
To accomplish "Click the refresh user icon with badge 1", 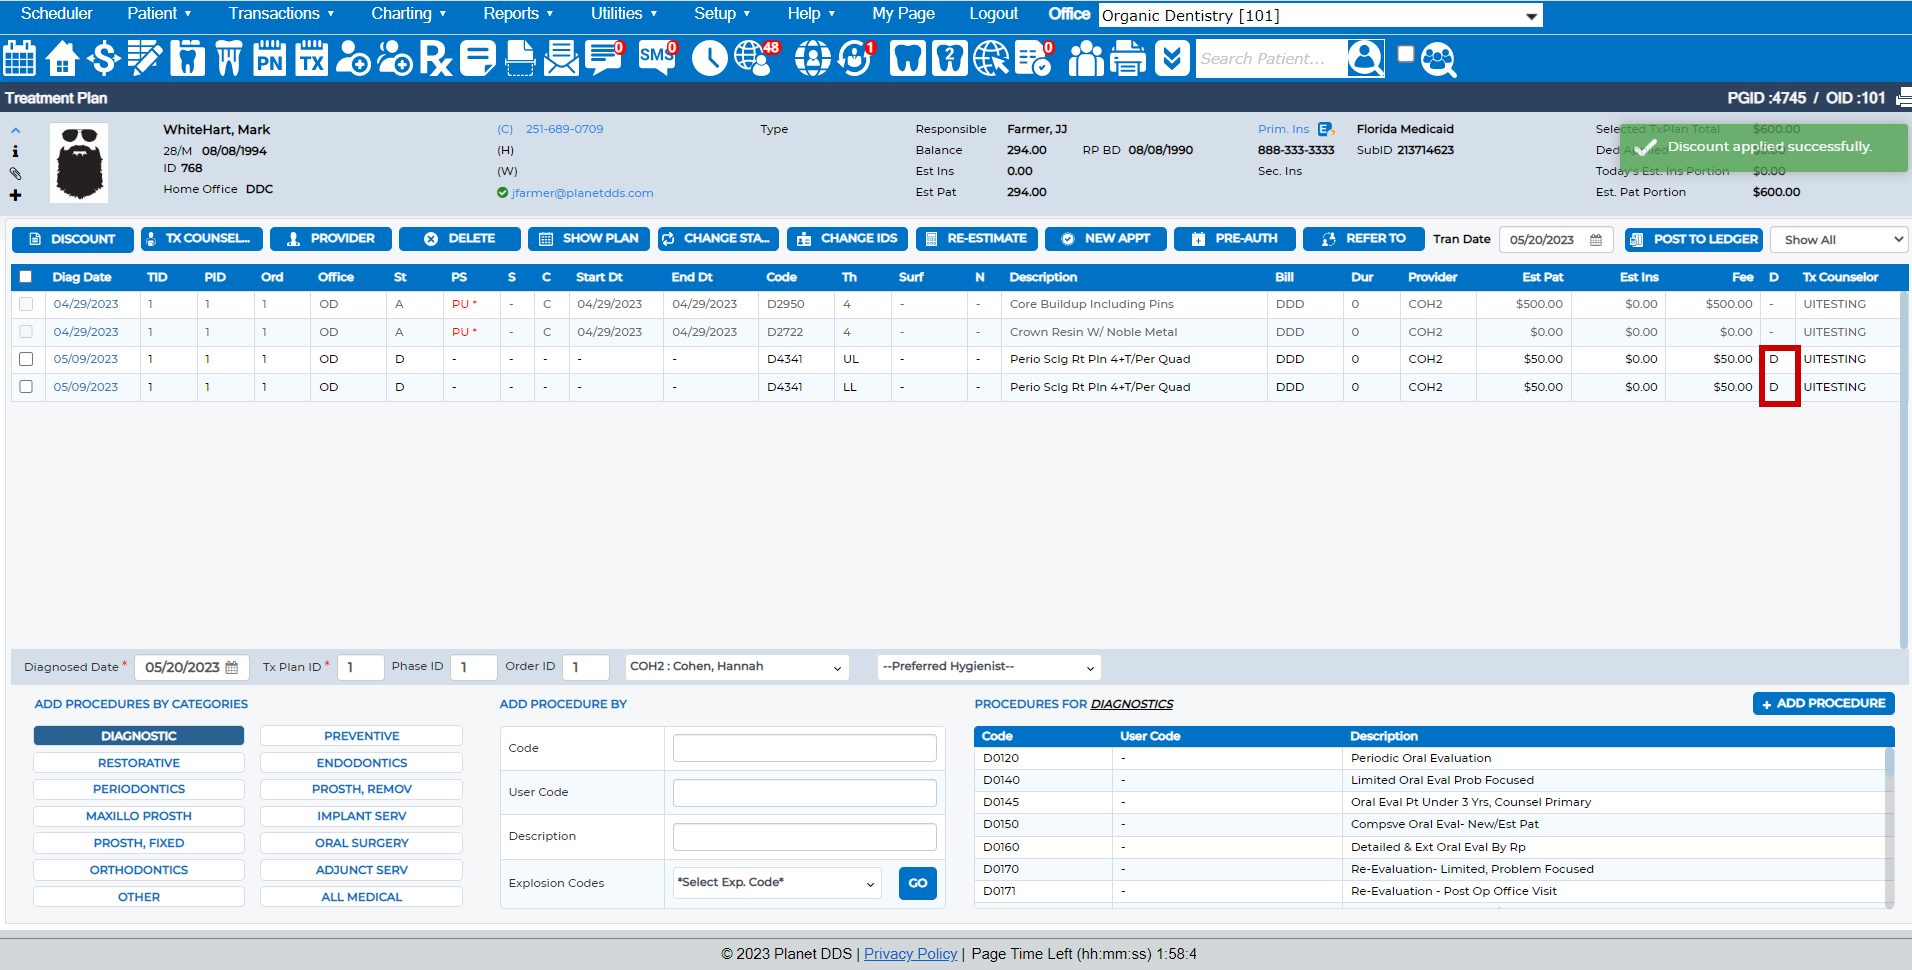I will [x=857, y=58].
